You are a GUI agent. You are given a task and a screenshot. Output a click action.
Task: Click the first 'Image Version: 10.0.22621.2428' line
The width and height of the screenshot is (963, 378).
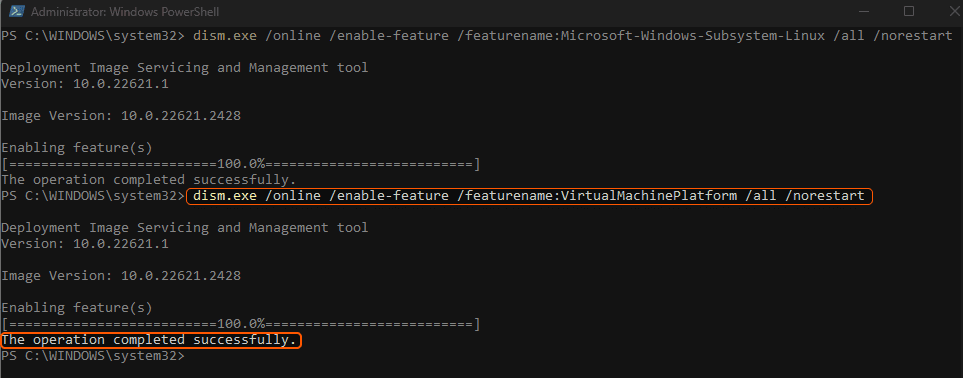pos(121,116)
